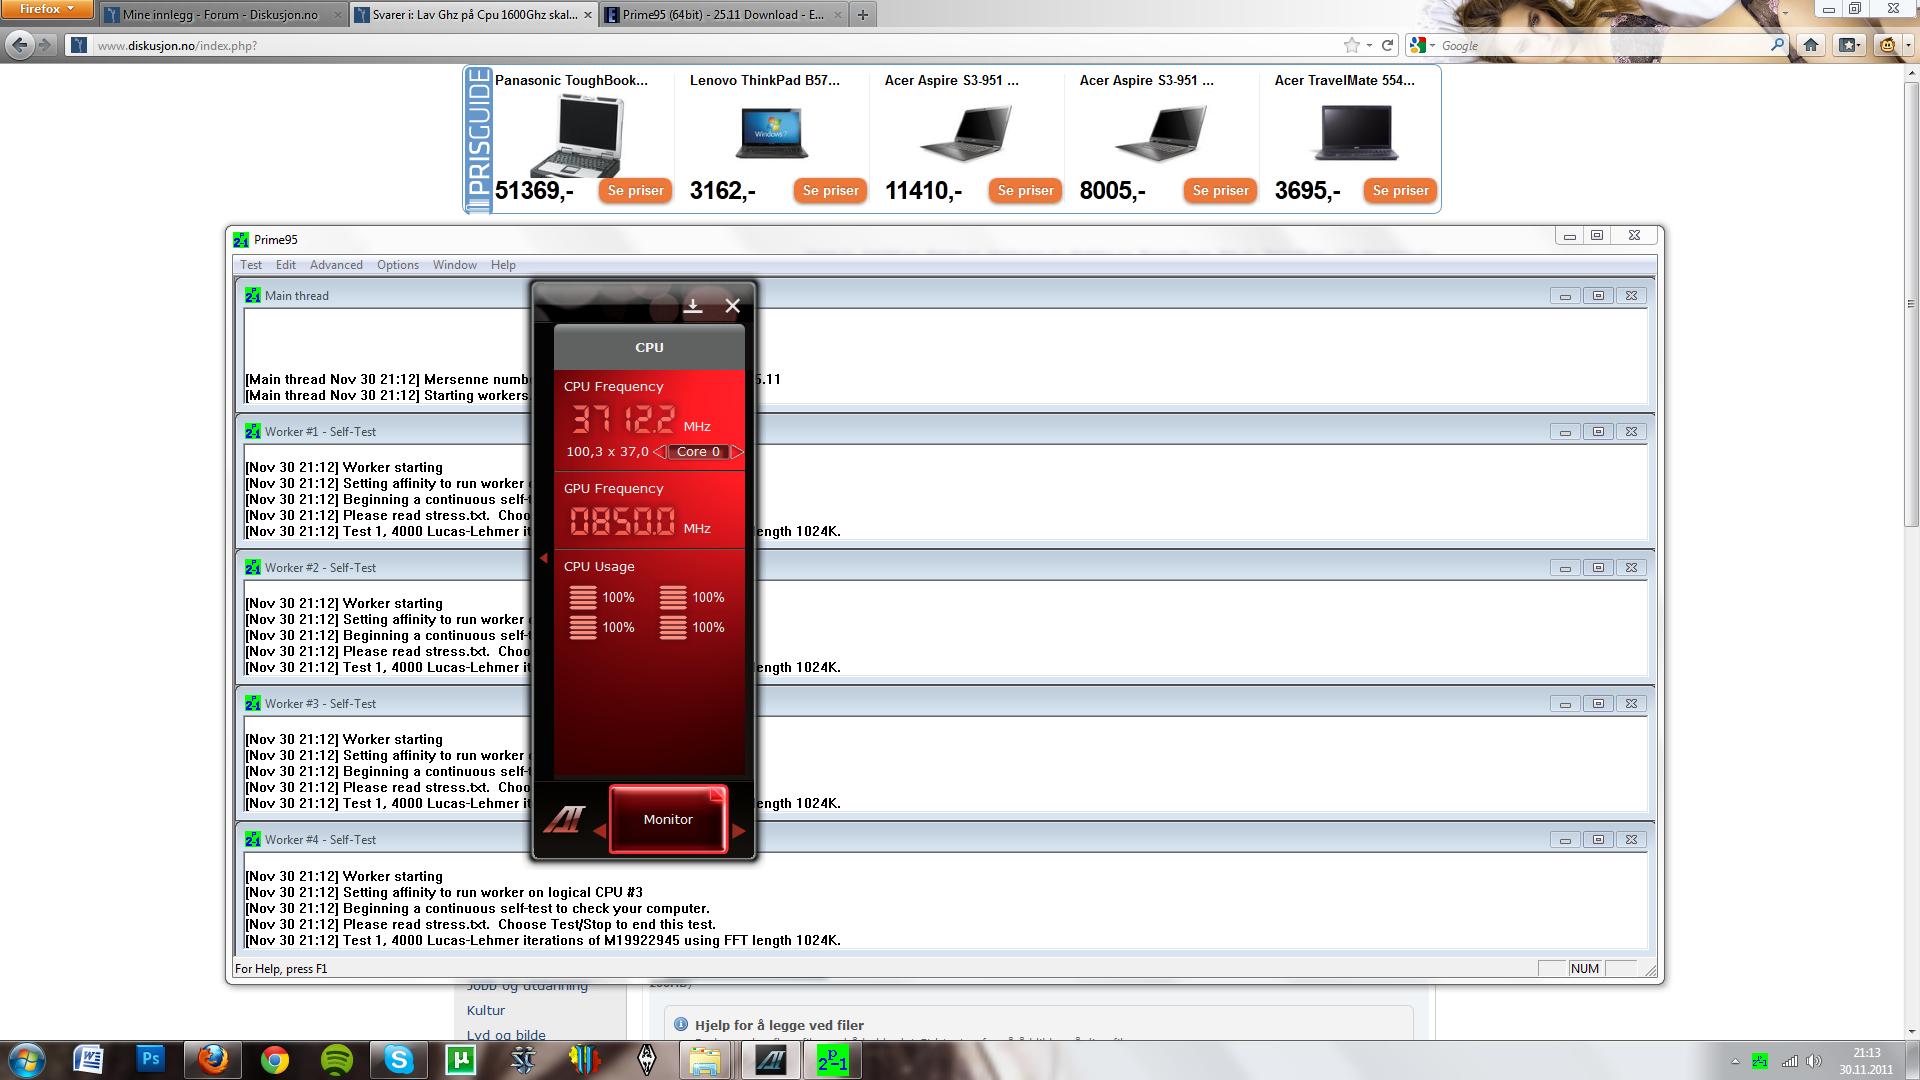The image size is (1920, 1080).
Task: Open Skype from taskbar
Action: pos(399,1060)
